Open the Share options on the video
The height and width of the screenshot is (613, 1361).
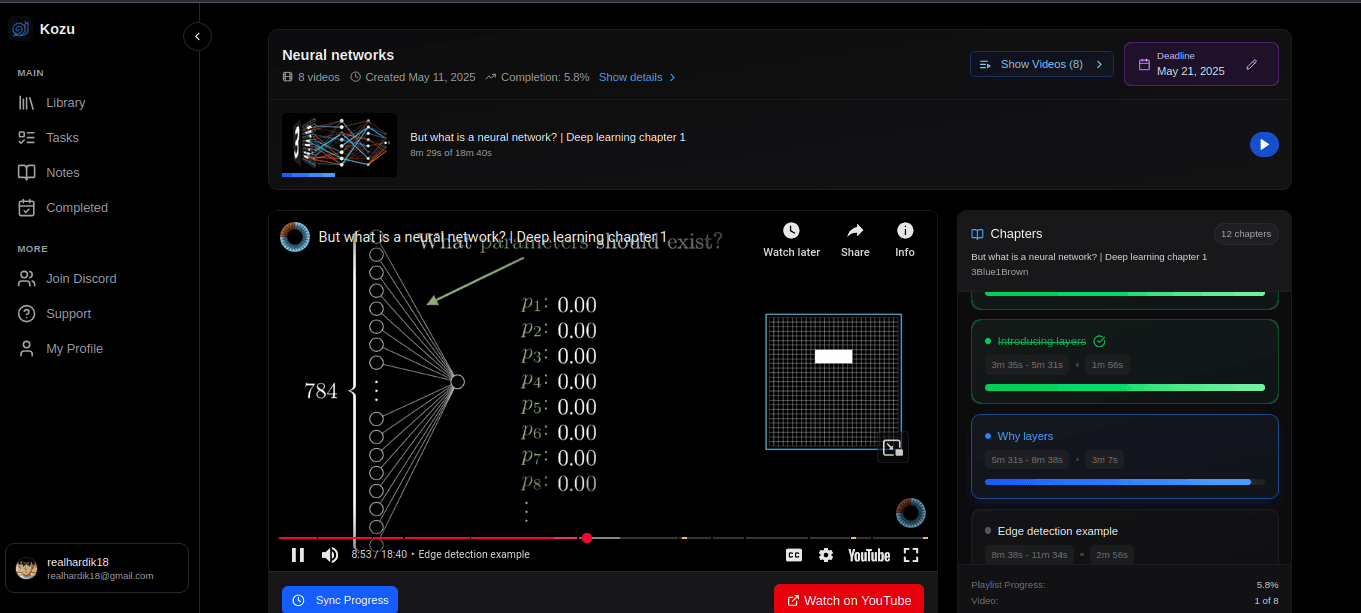855,240
